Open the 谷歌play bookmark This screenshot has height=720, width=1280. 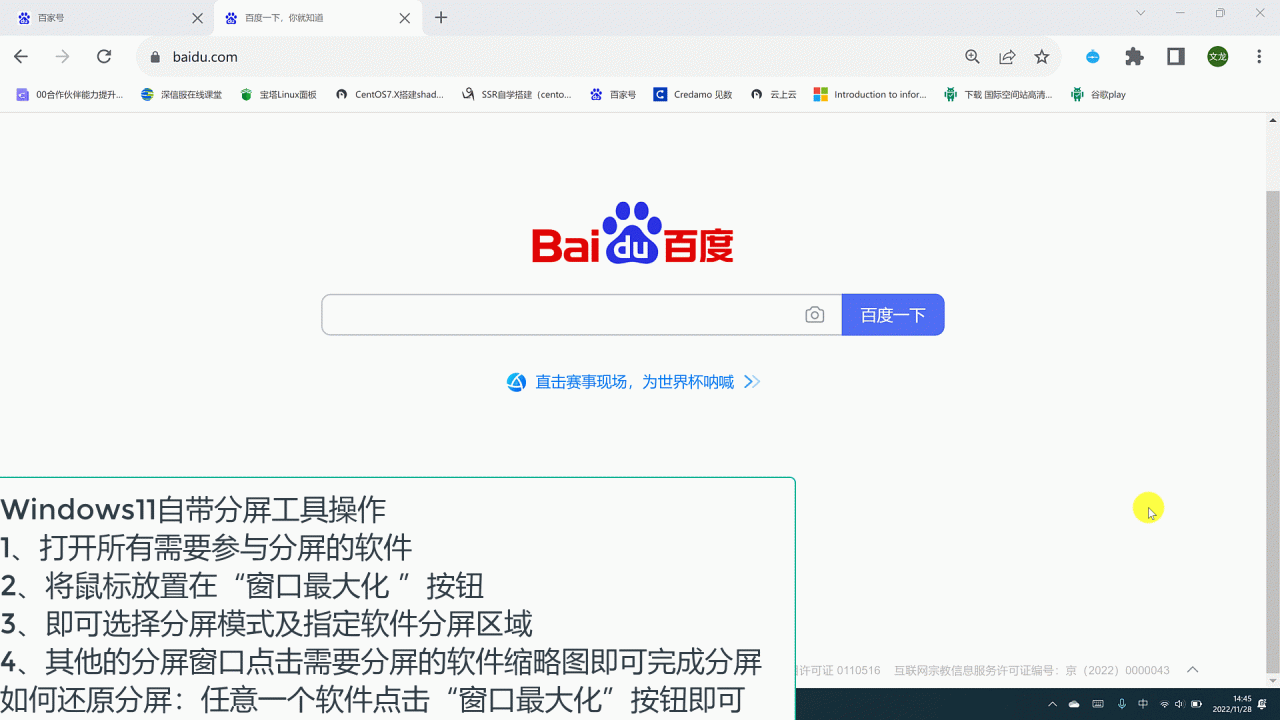point(1098,95)
